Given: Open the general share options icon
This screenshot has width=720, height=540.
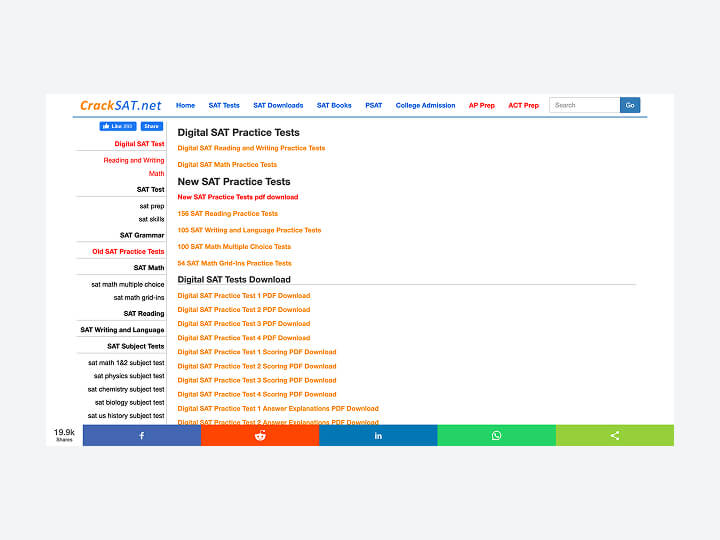Looking at the screenshot, I should click(615, 435).
